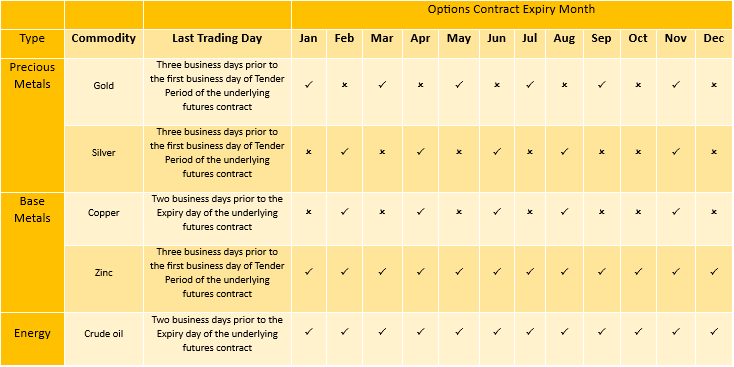The width and height of the screenshot is (734, 367).
Task: Click the Gold February cross mark
Action: (x=345, y=85)
